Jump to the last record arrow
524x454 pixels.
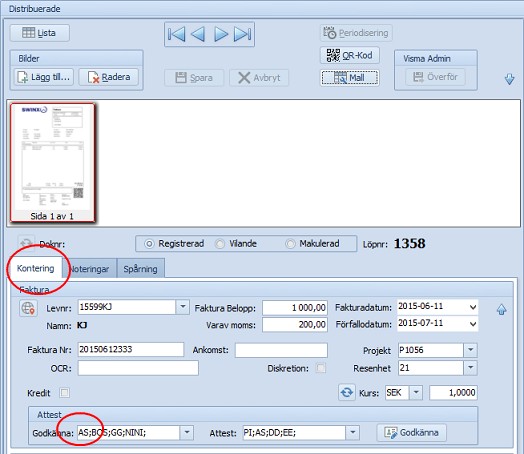tap(243, 34)
